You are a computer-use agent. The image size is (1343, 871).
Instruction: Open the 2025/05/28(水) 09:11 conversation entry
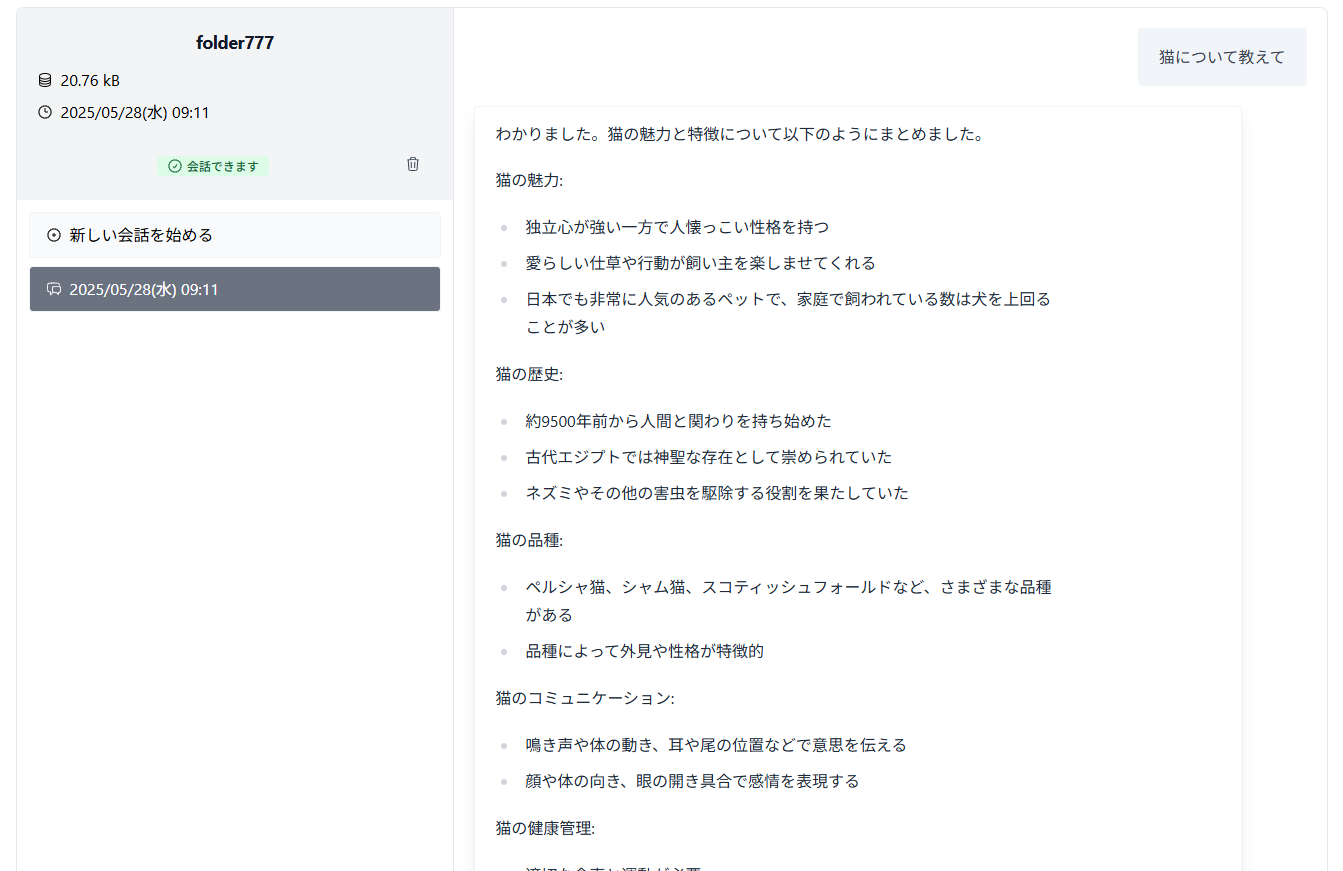pyautogui.click(x=235, y=289)
